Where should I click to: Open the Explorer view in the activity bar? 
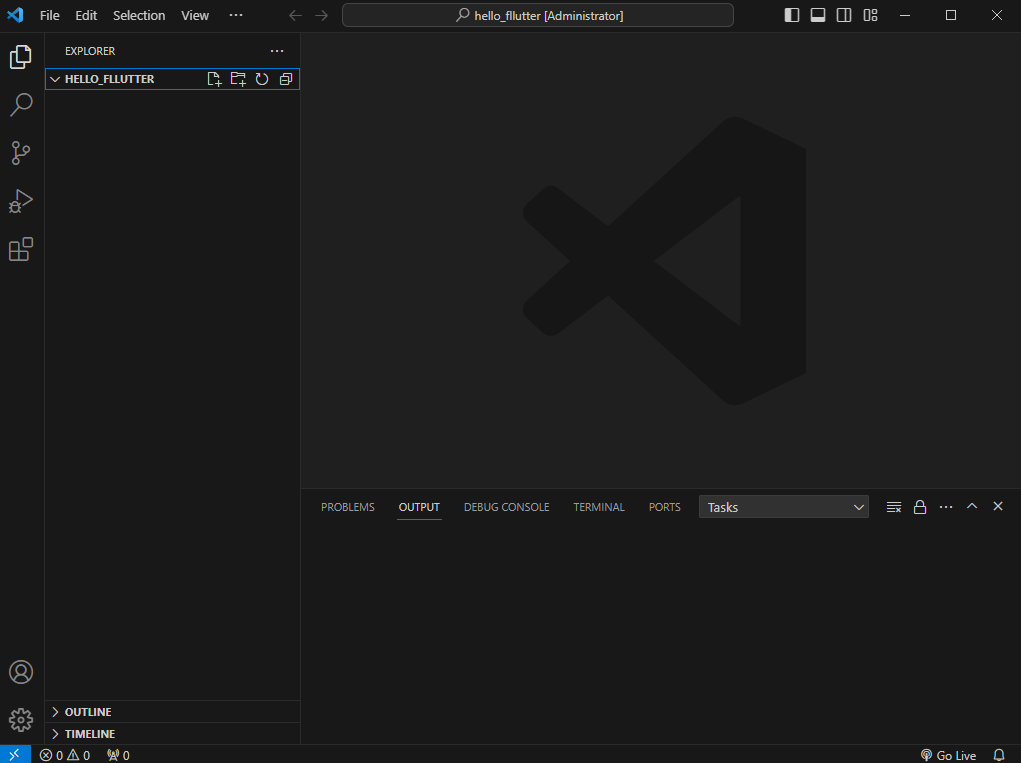pos(21,57)
